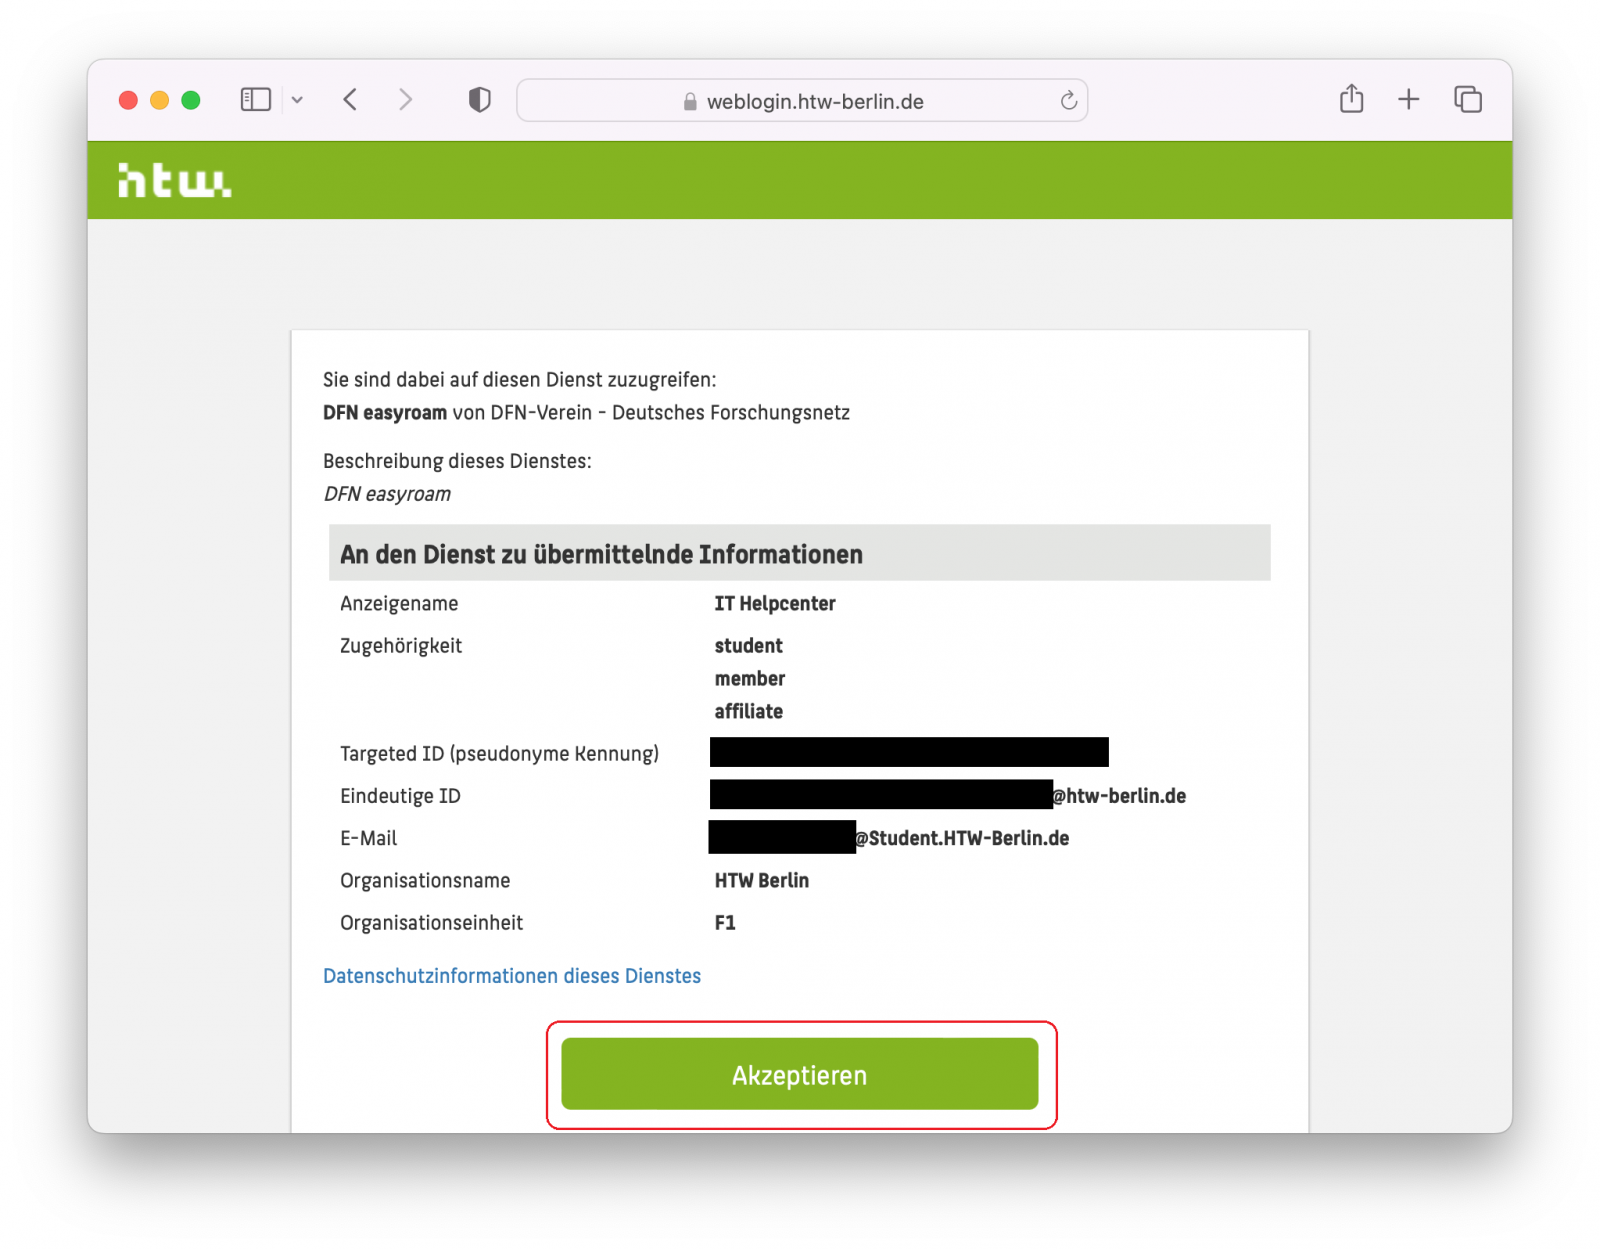Open a new tab
This screenshot has height=1249, width=1600.
[1408, 99]
